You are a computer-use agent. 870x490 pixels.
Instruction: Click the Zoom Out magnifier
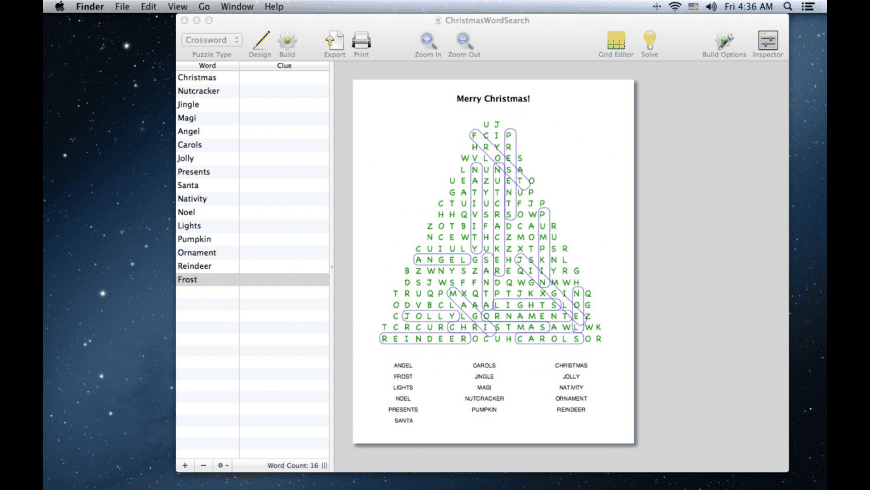tap(464, 40)
